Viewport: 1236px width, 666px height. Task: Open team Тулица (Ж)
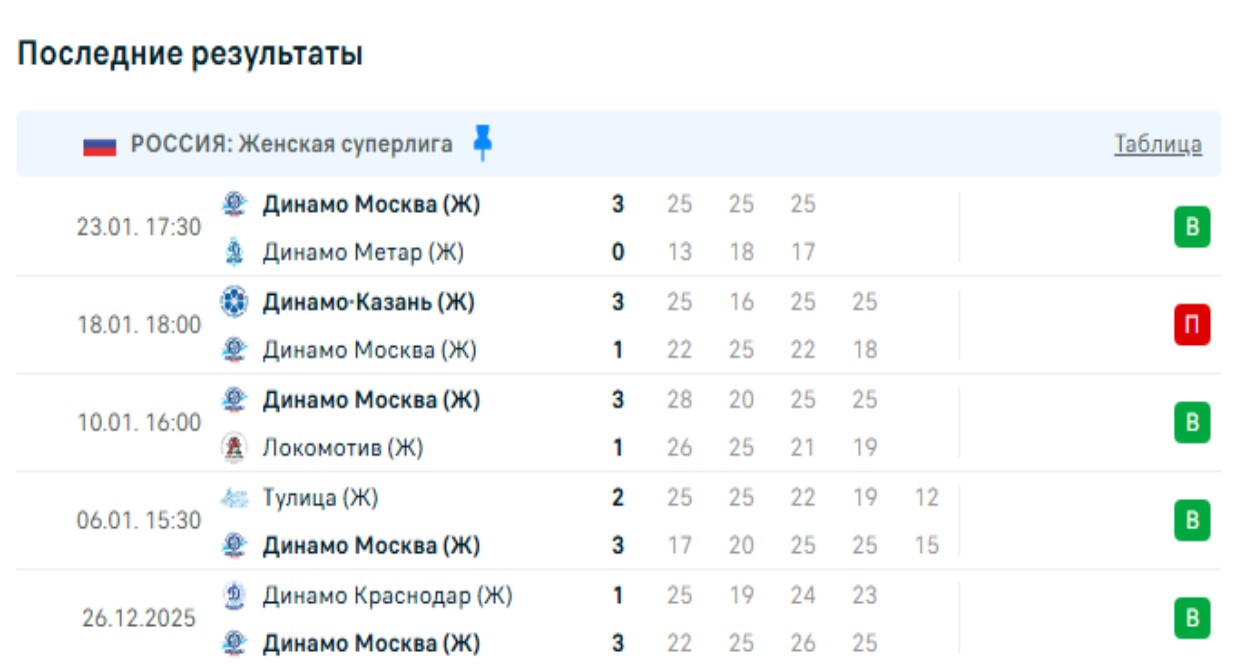click(x=320, y=497)
